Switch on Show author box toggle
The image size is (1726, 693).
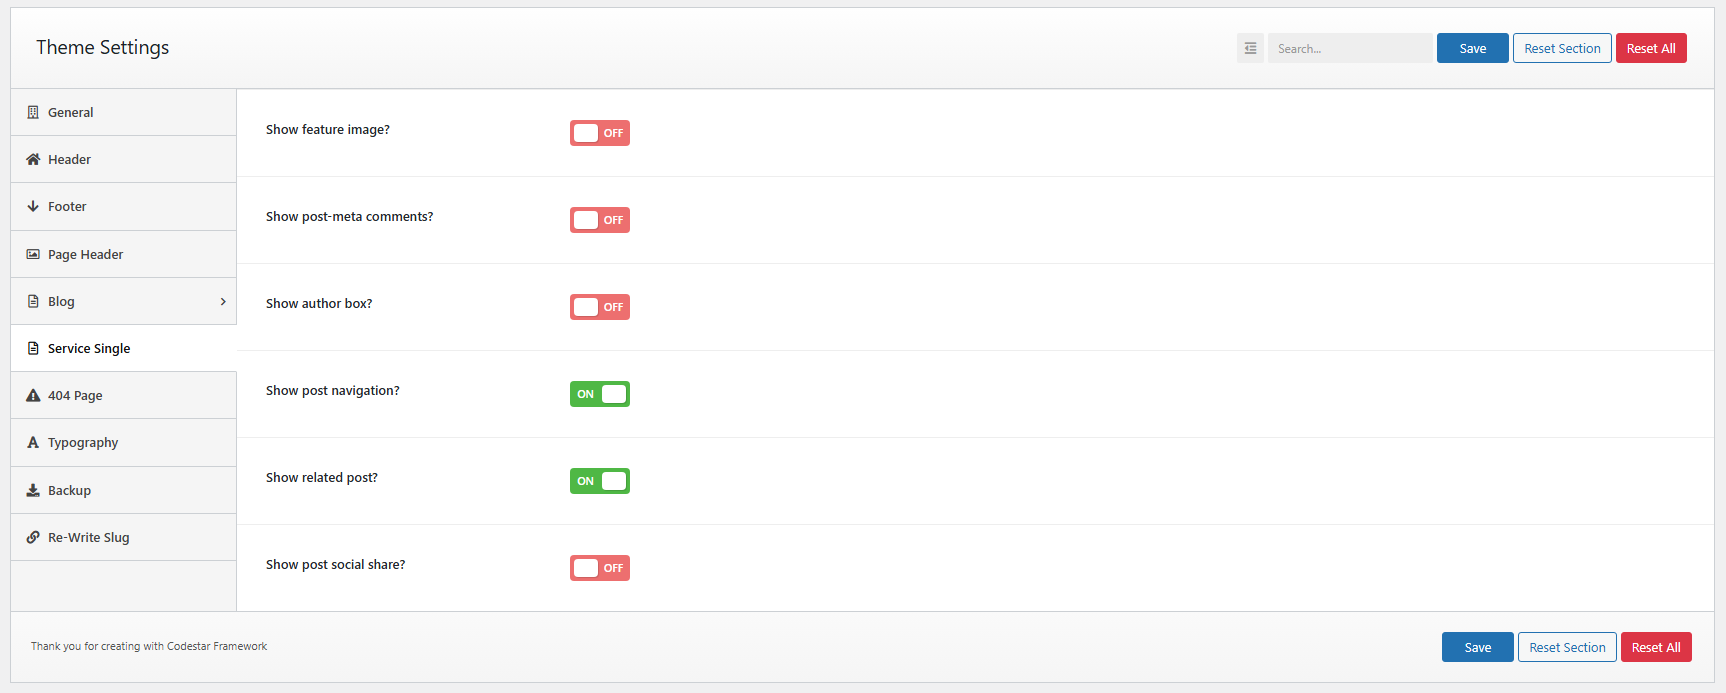coord(599,307)
